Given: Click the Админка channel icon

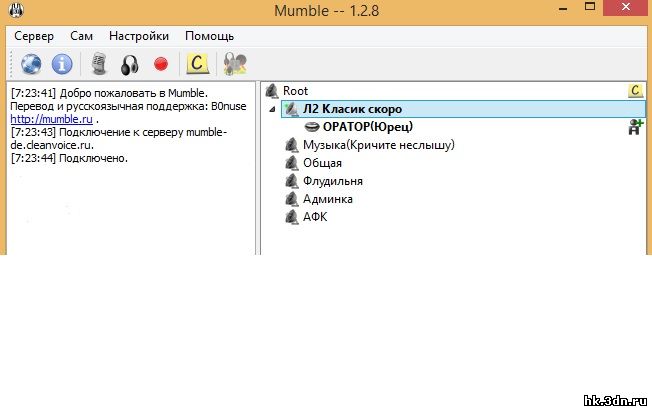Looking at the screenshot, I should [x=292, y=199].
